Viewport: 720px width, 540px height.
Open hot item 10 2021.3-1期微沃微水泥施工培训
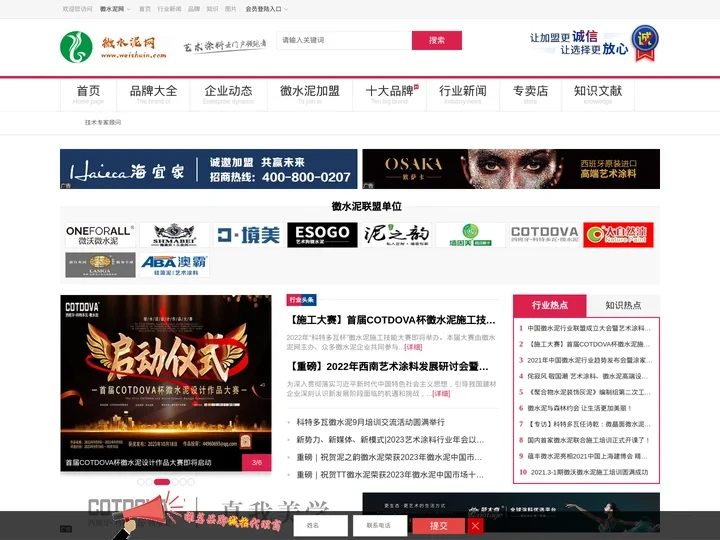point(589,472)
